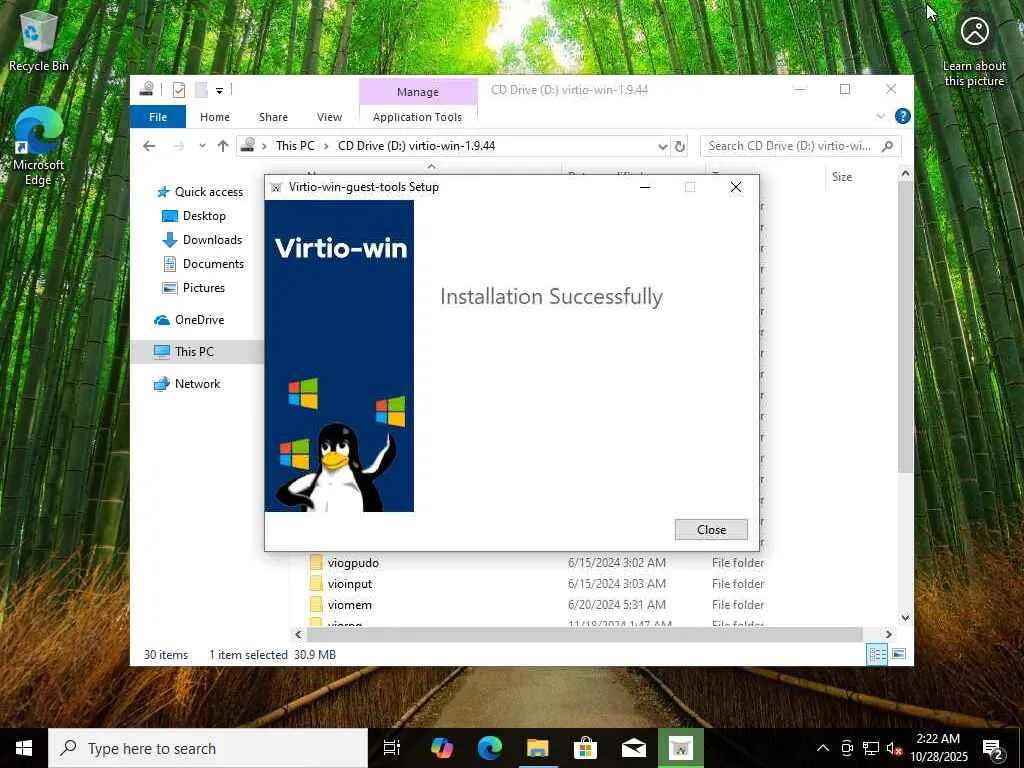1024x768 pixels.
Task: Click the Explorer help question-mark icon
Action: [903, 116]
